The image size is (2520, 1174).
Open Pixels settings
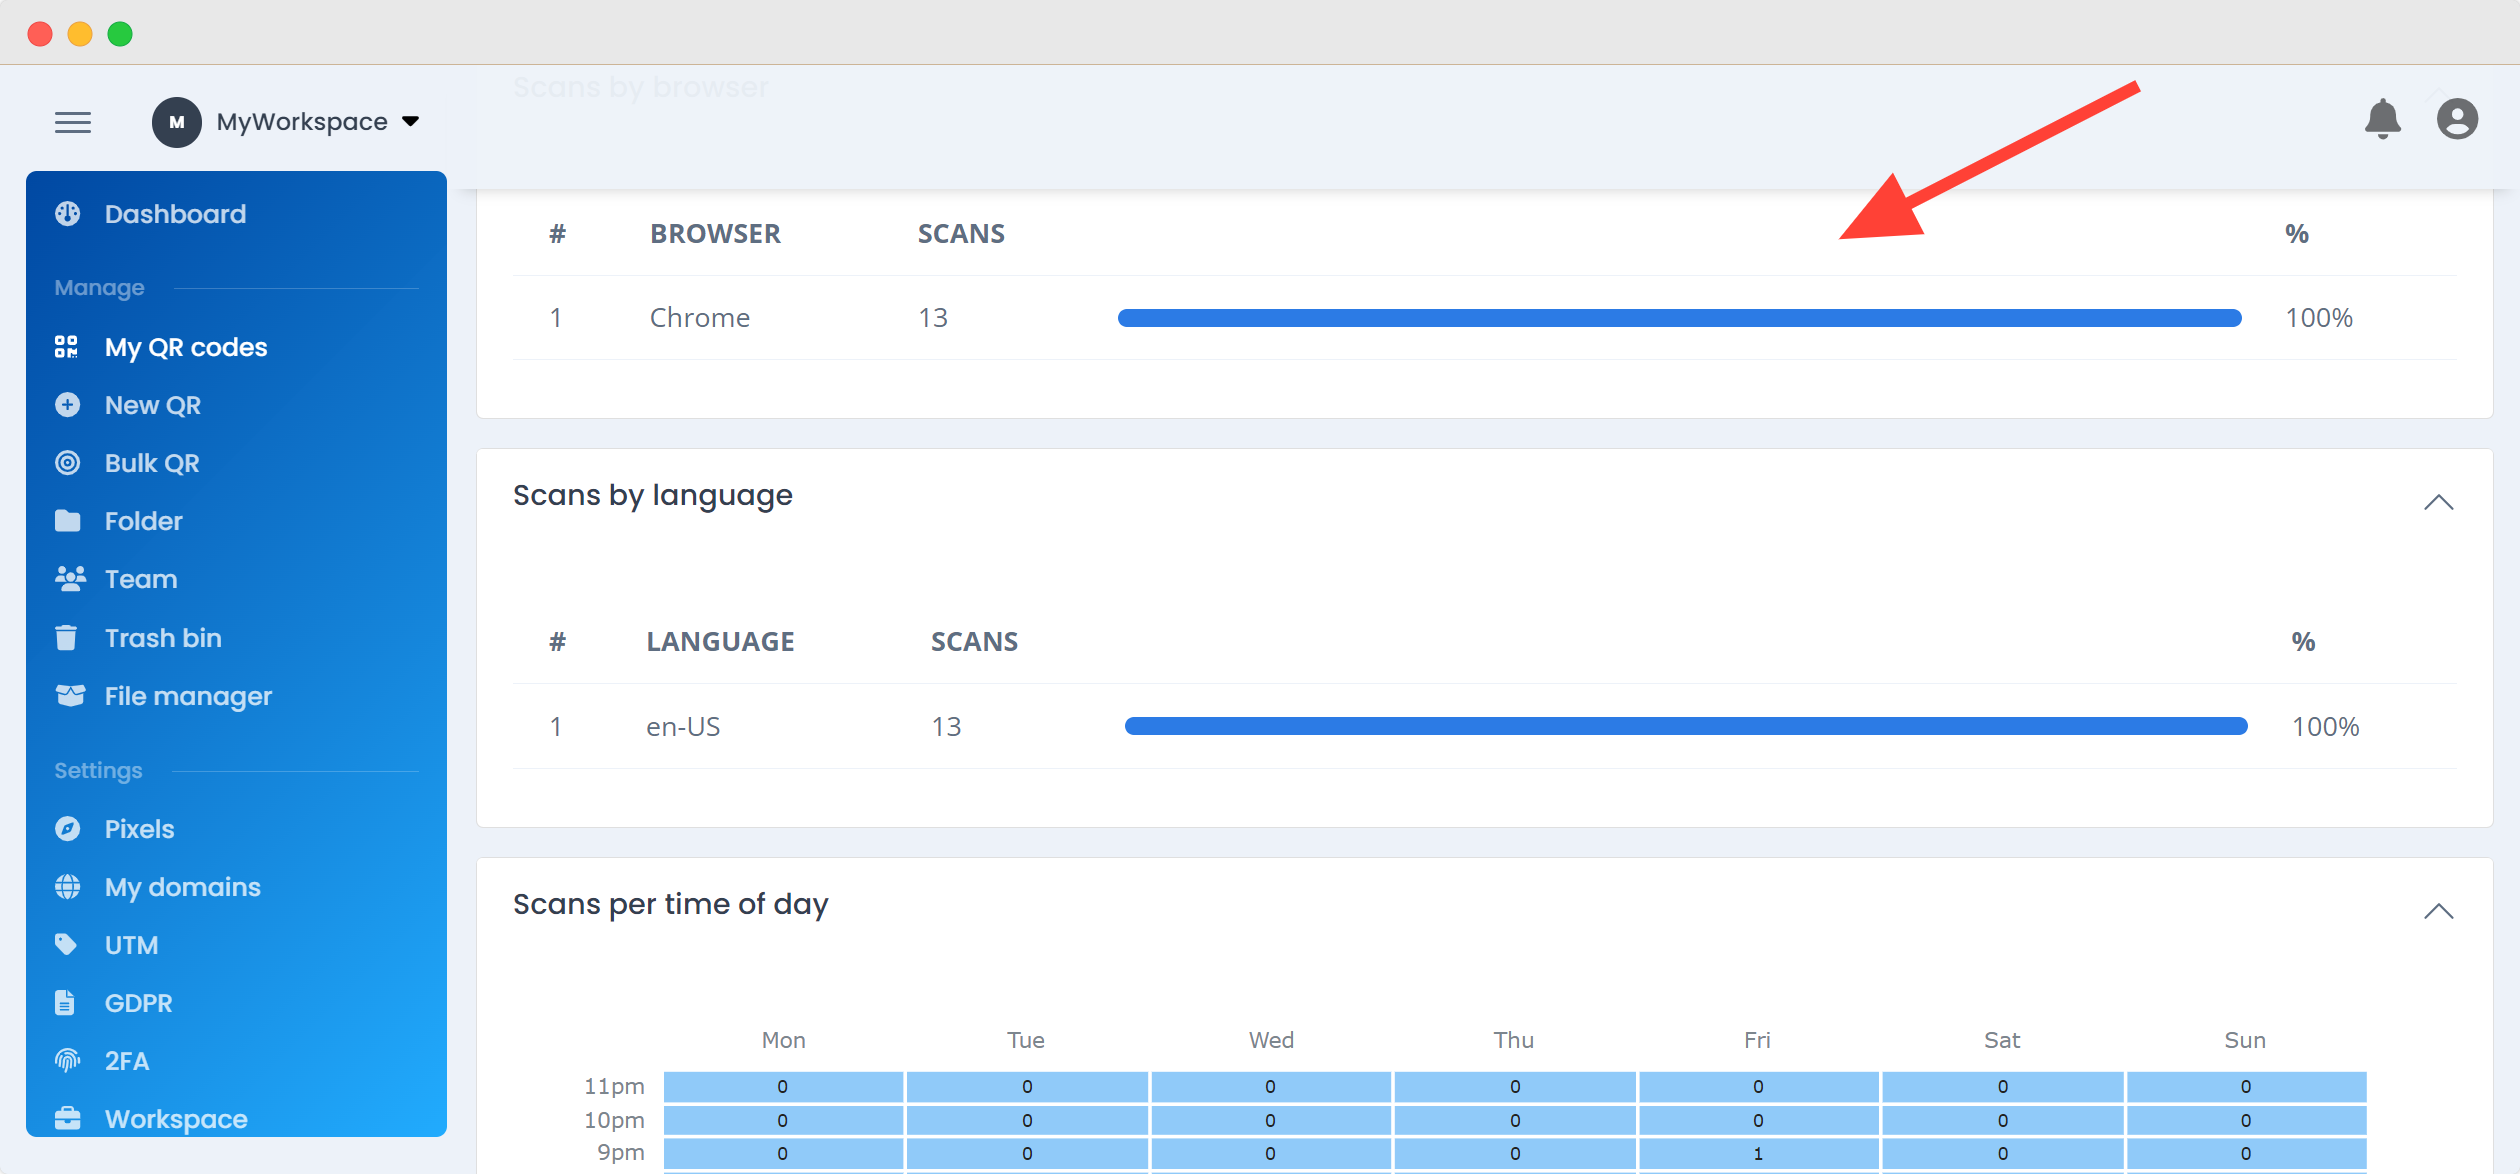point(139,829)
